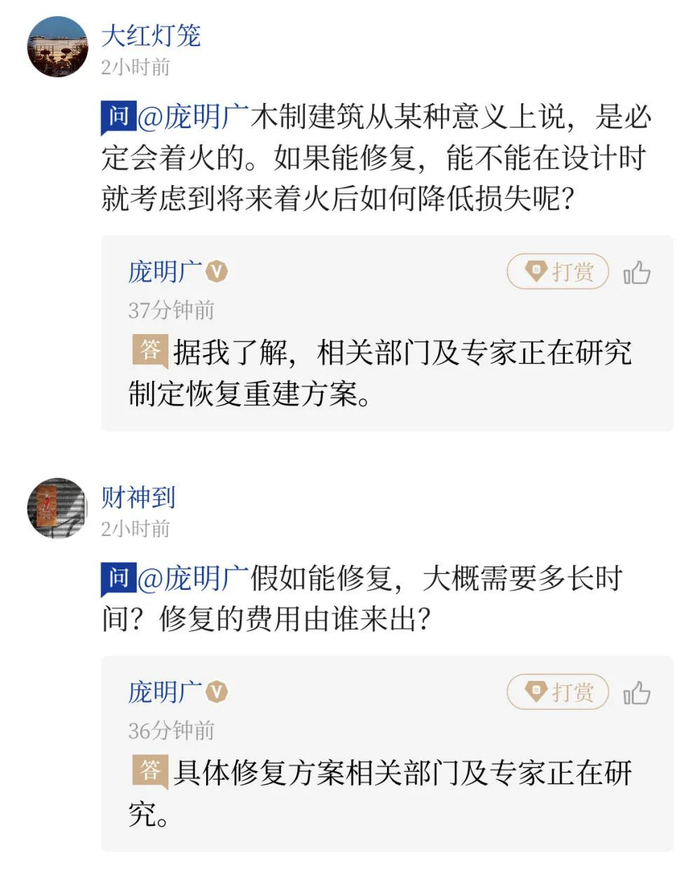
Task: Click the 答 tag icon in second answer
Action: (150, 771)
